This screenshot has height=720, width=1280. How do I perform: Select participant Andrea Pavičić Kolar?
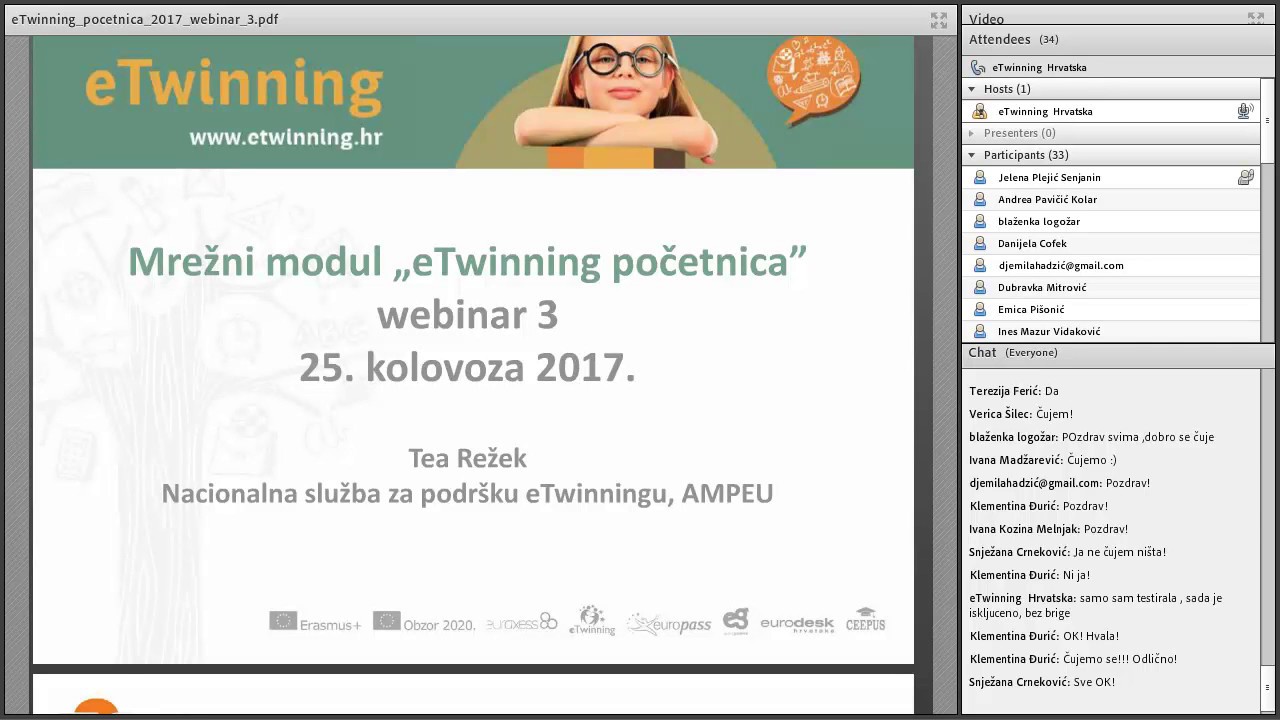1111,199
